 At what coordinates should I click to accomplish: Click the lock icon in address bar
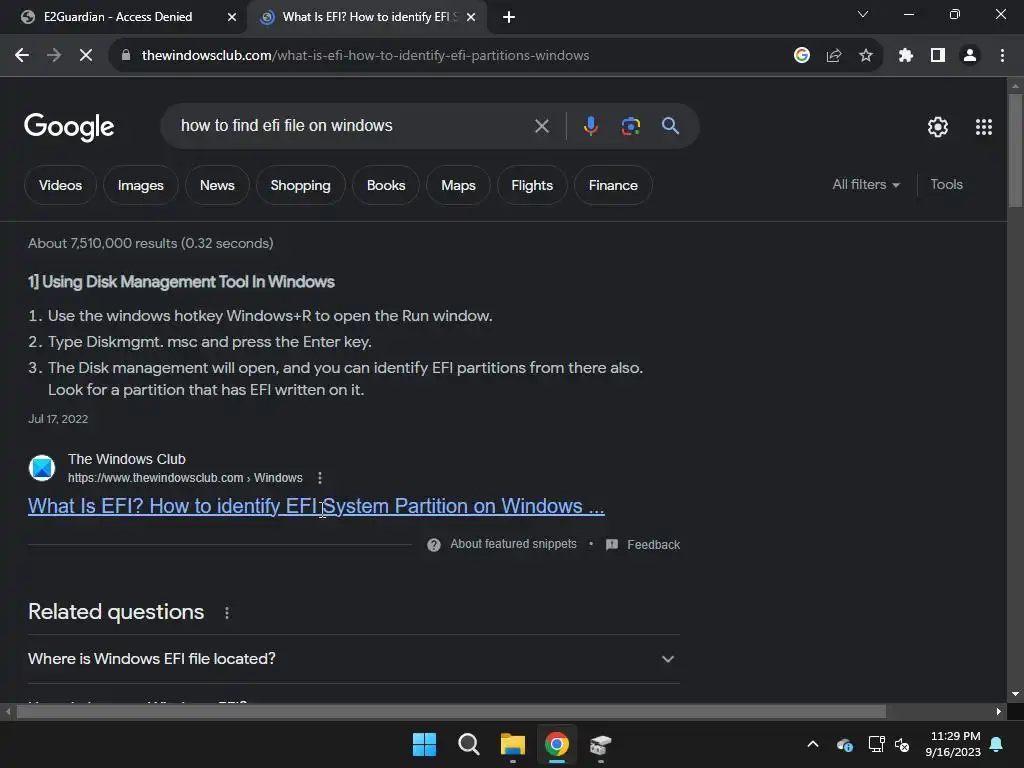(x=125, y=56)
